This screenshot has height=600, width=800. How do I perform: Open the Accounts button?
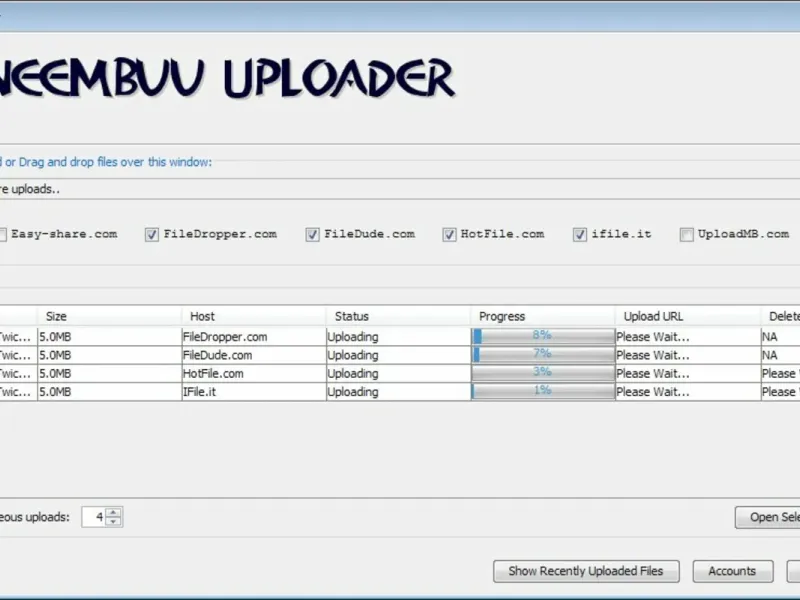click(x=733, y=571)
